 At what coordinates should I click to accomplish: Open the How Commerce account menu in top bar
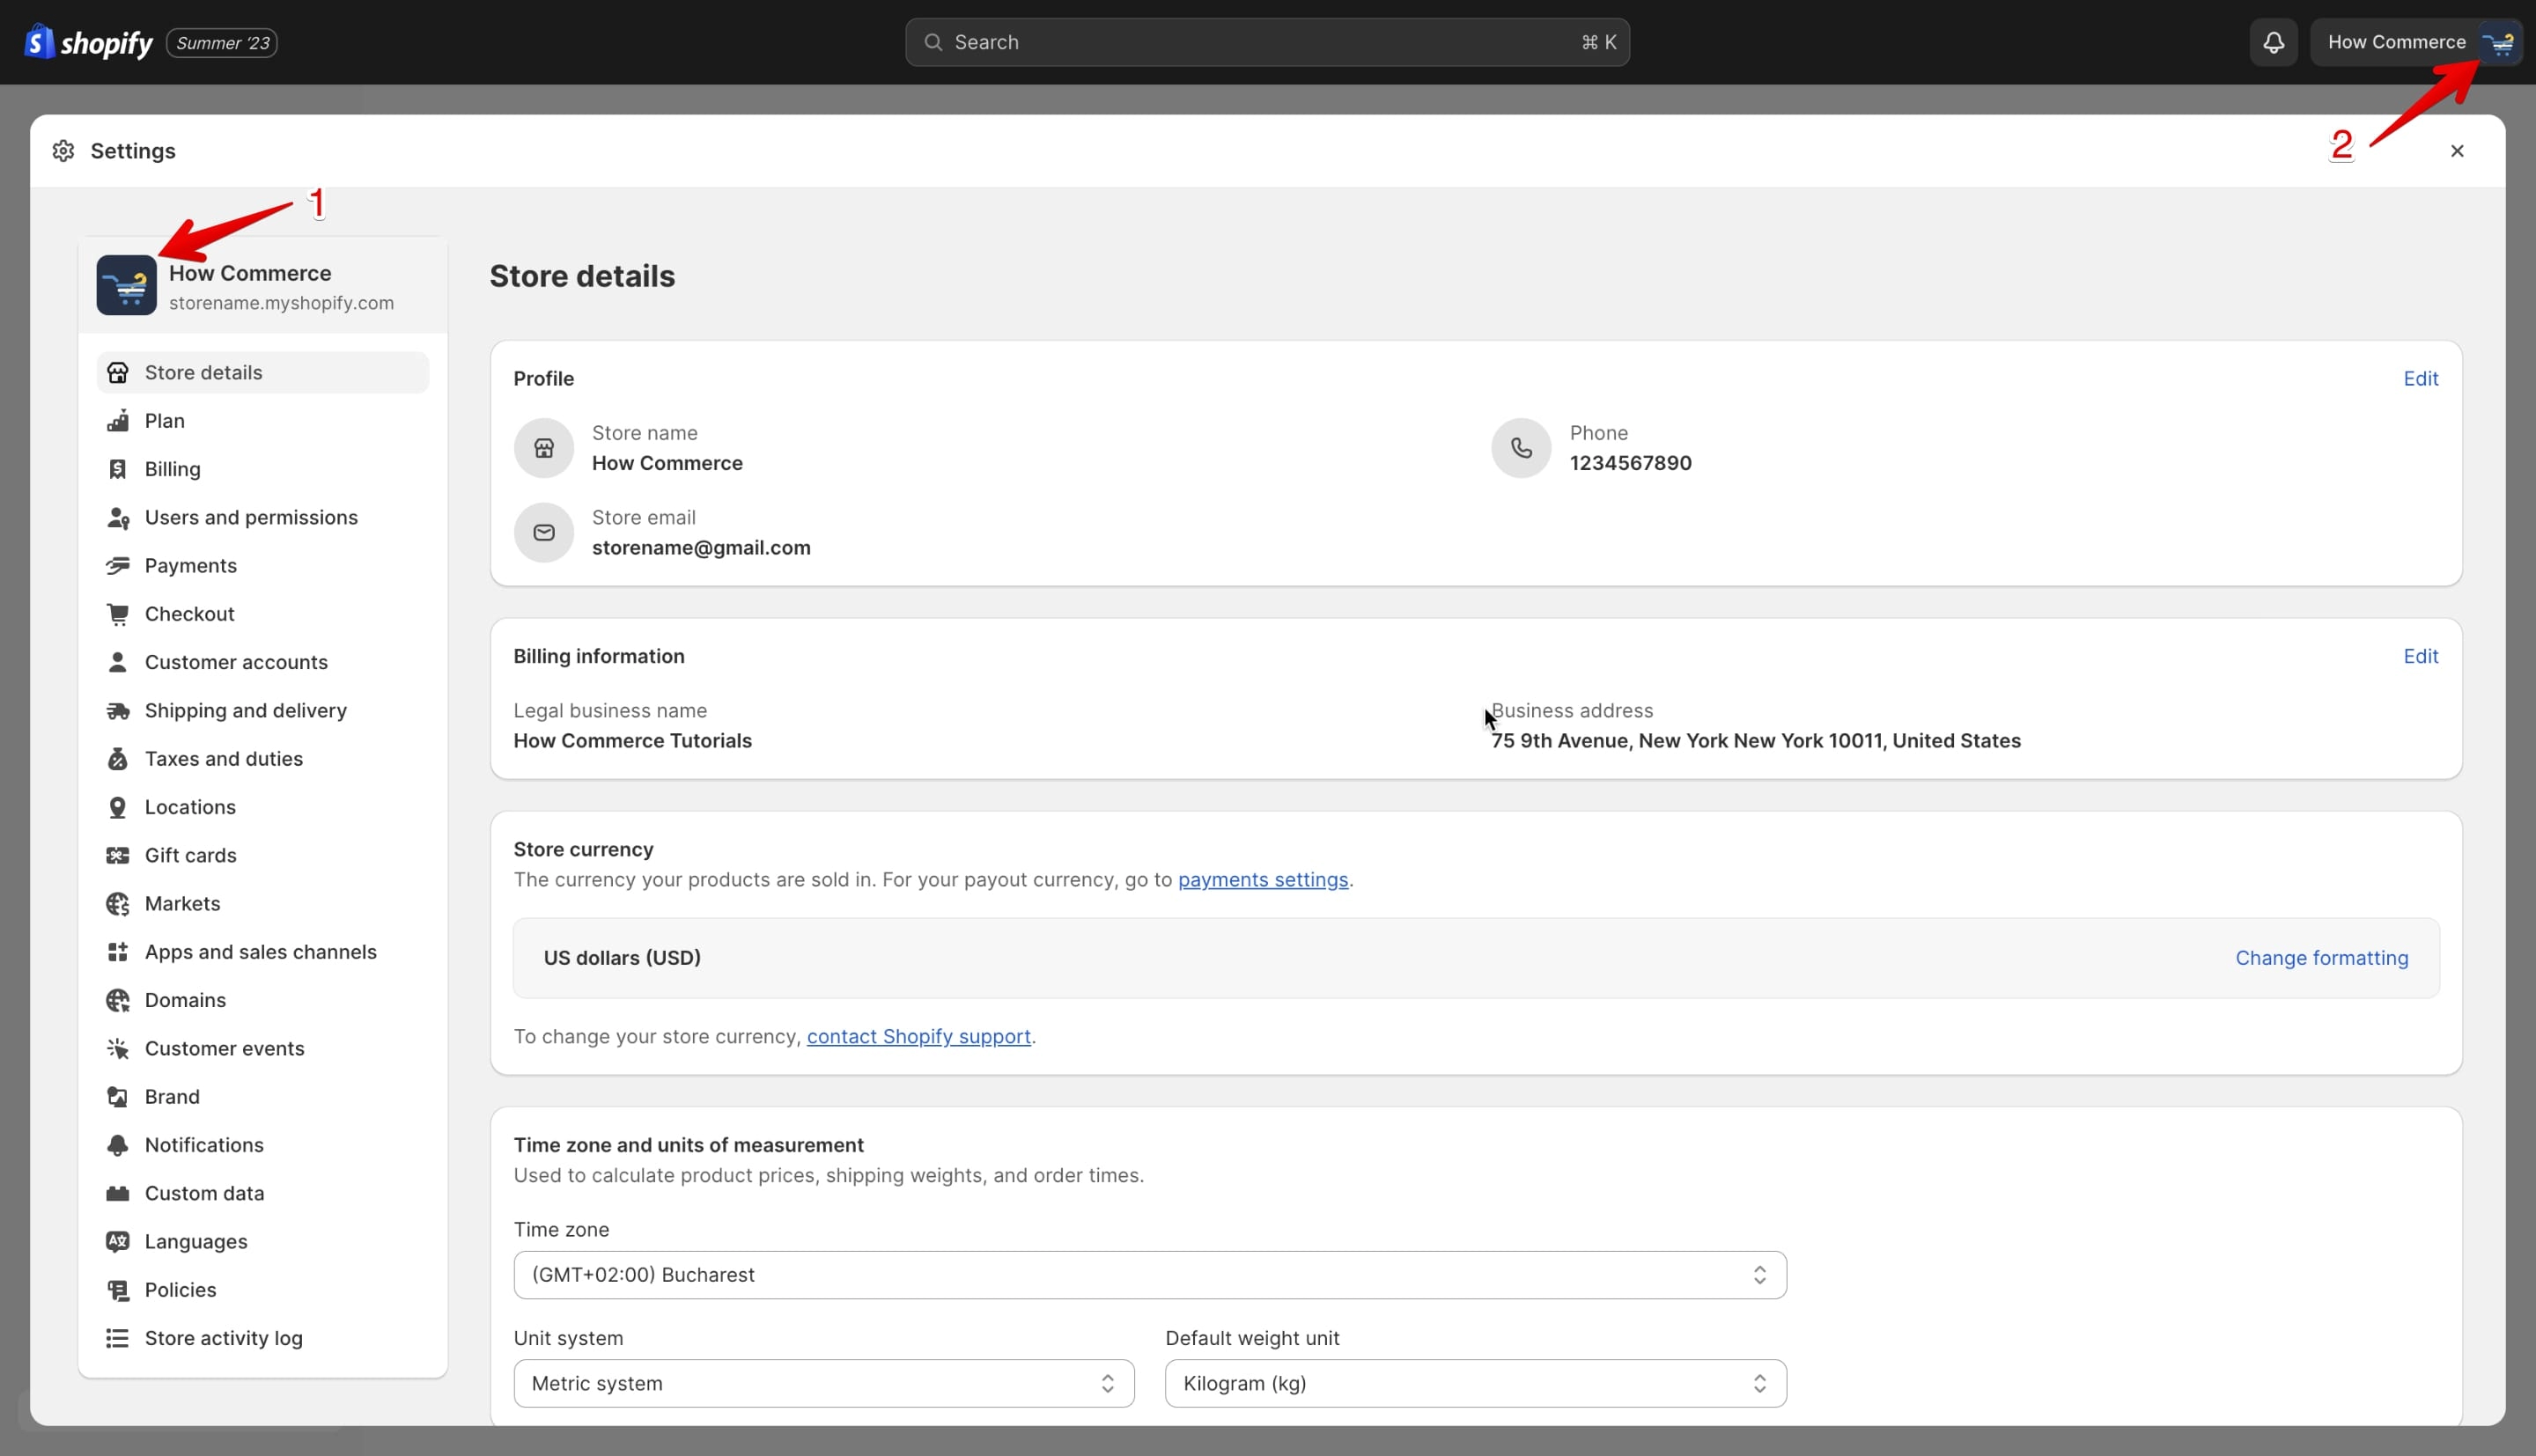[x=2415, y=42]
